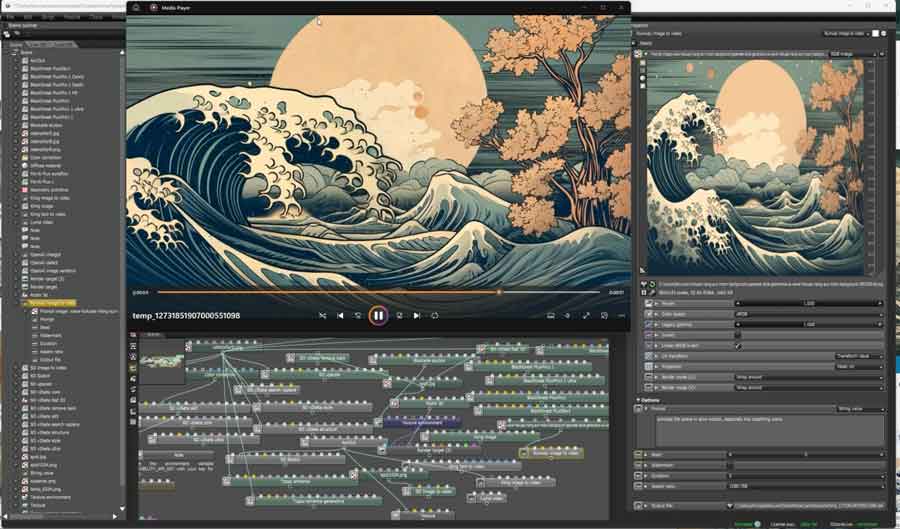This screenshot has height=529, width=900.
Task: Click the shuffle icon in Media Player
Action: [x=322, y=315]
